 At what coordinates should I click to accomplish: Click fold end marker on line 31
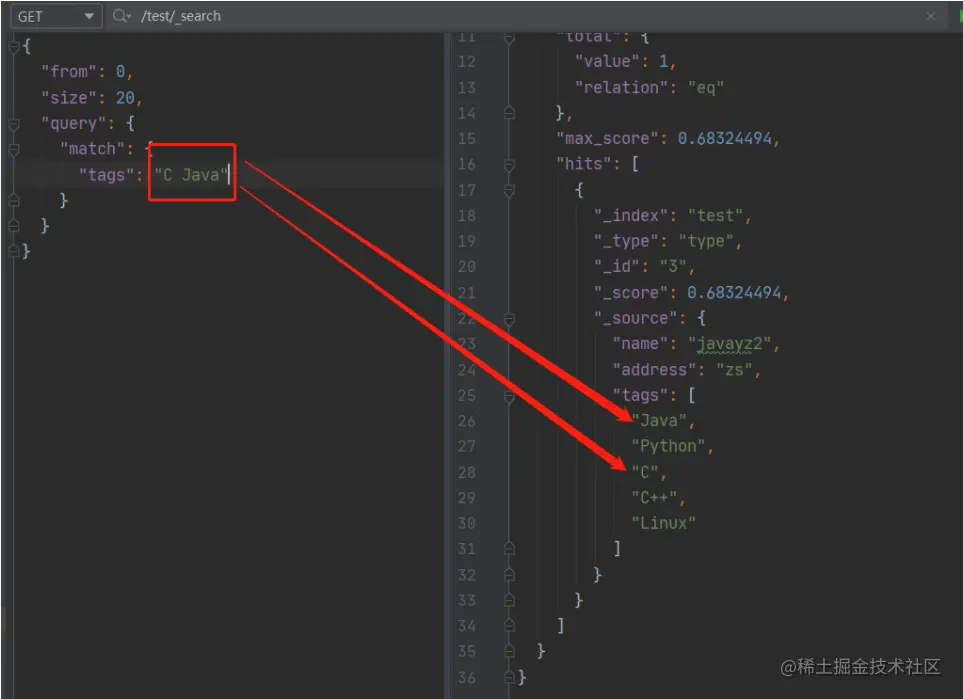(509, 549)
